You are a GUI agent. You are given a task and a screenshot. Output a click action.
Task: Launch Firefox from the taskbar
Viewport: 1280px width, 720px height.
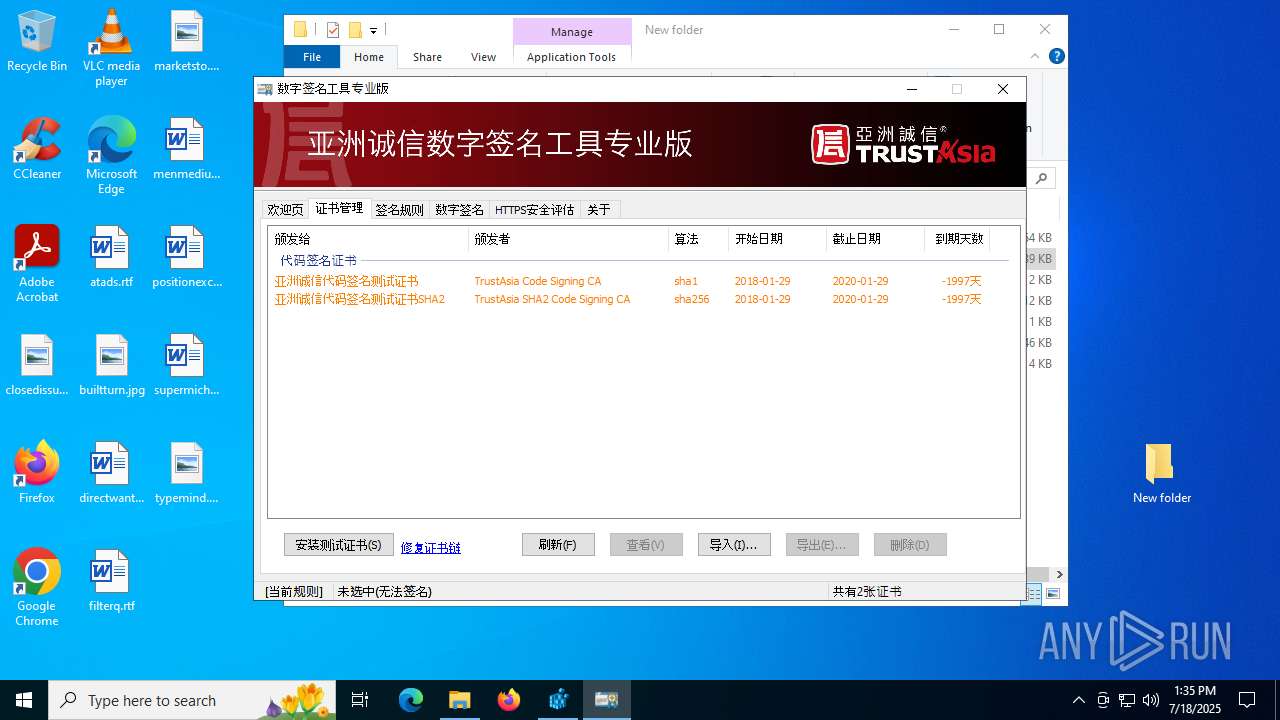click(508, 700)
